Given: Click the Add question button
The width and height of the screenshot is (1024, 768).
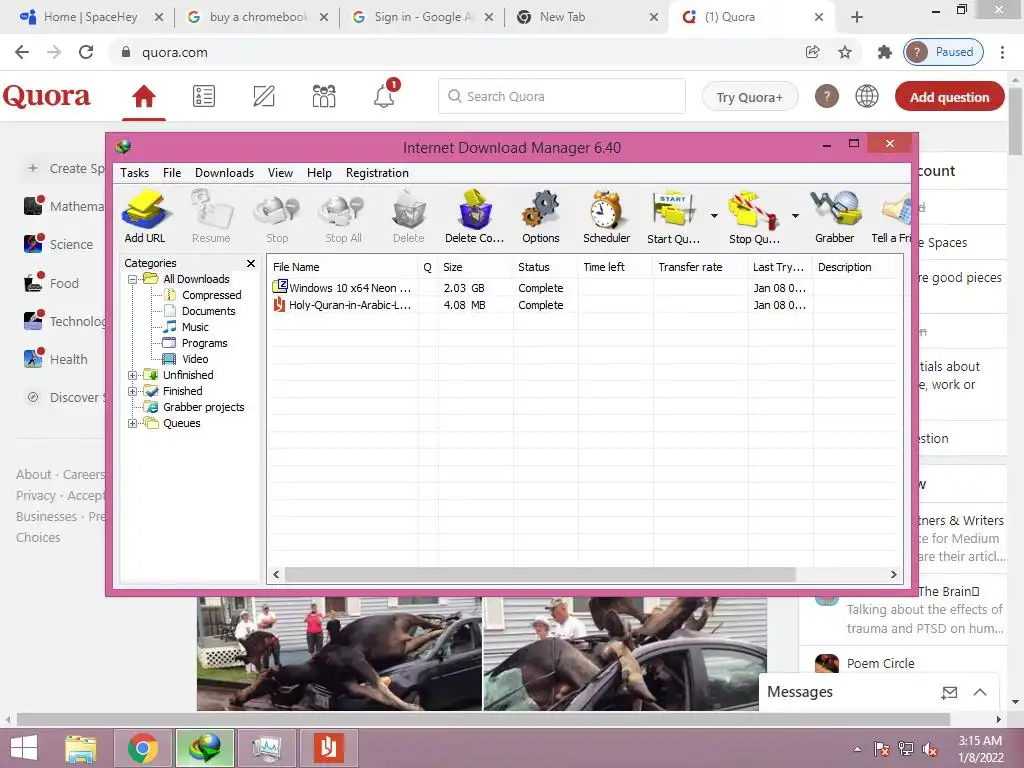Looking at the screenshot, I should (x=950, y=97).
